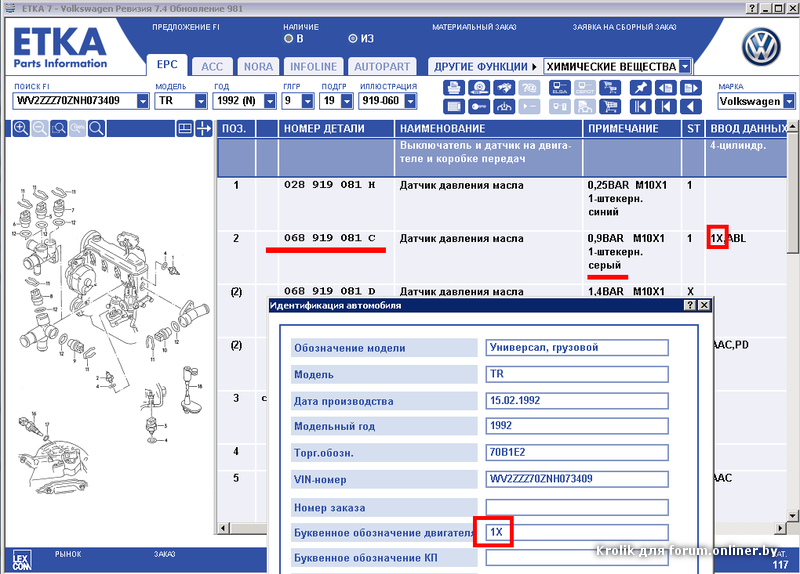Switch to the EPC tab
The height and width of the screenshot is (574, 800).
167,65
